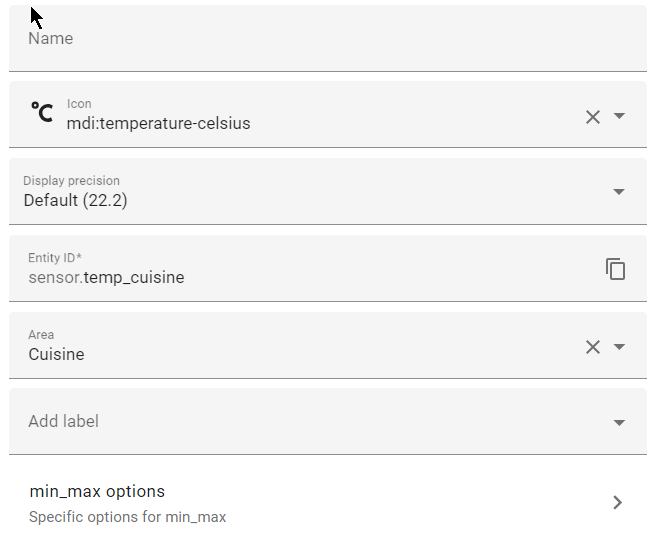Image resolution: width=658 pixels, height=542 pixels.
Task: Click the Cuisine area value
Action: (56, 354)
